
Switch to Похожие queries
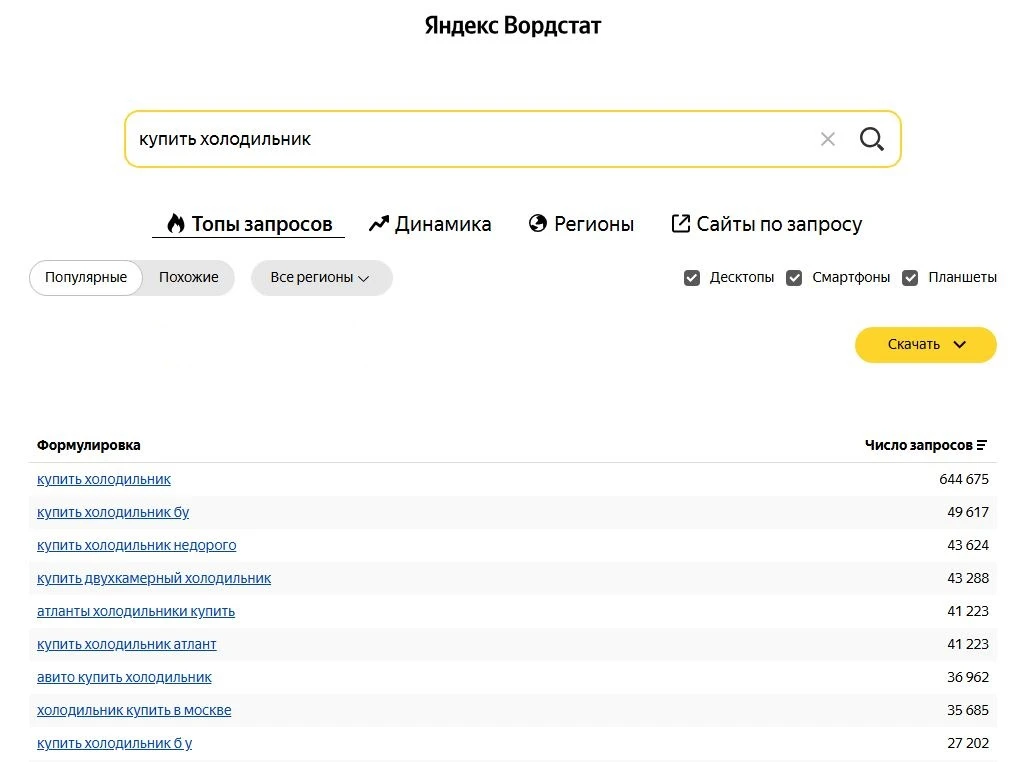[x=188, y=278]
